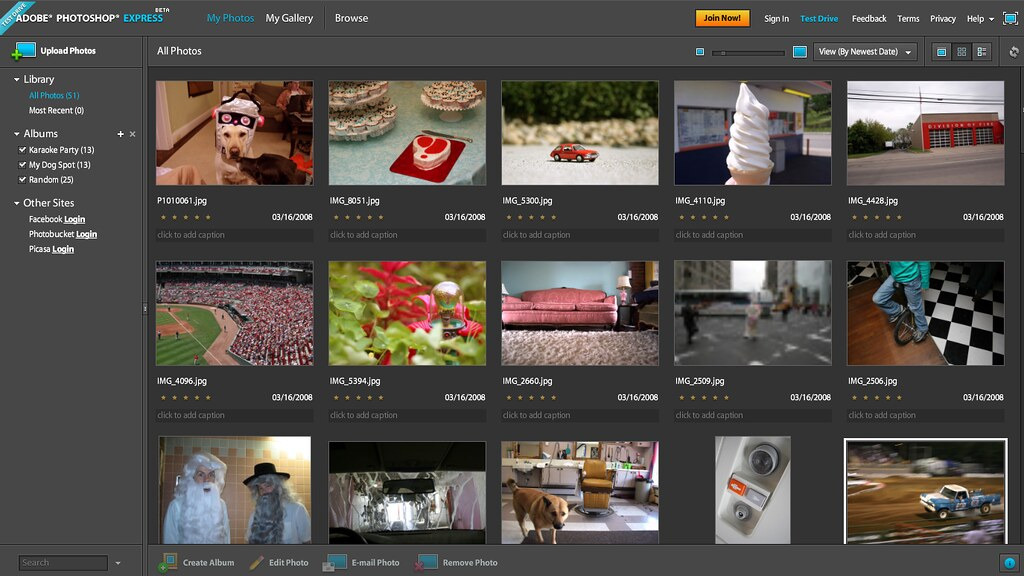Uncheck the Karaoke Party album checkbox
Viewport: 1024px width, 576px height.
point(22,150)
